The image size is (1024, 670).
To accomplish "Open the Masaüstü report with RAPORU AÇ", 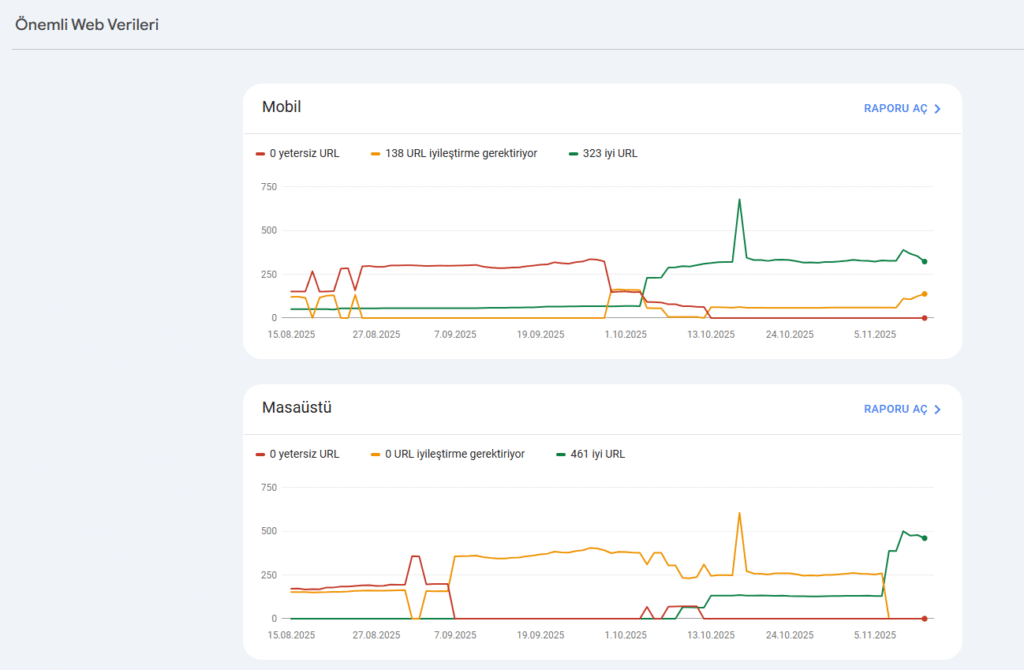I will coord(895,409).
